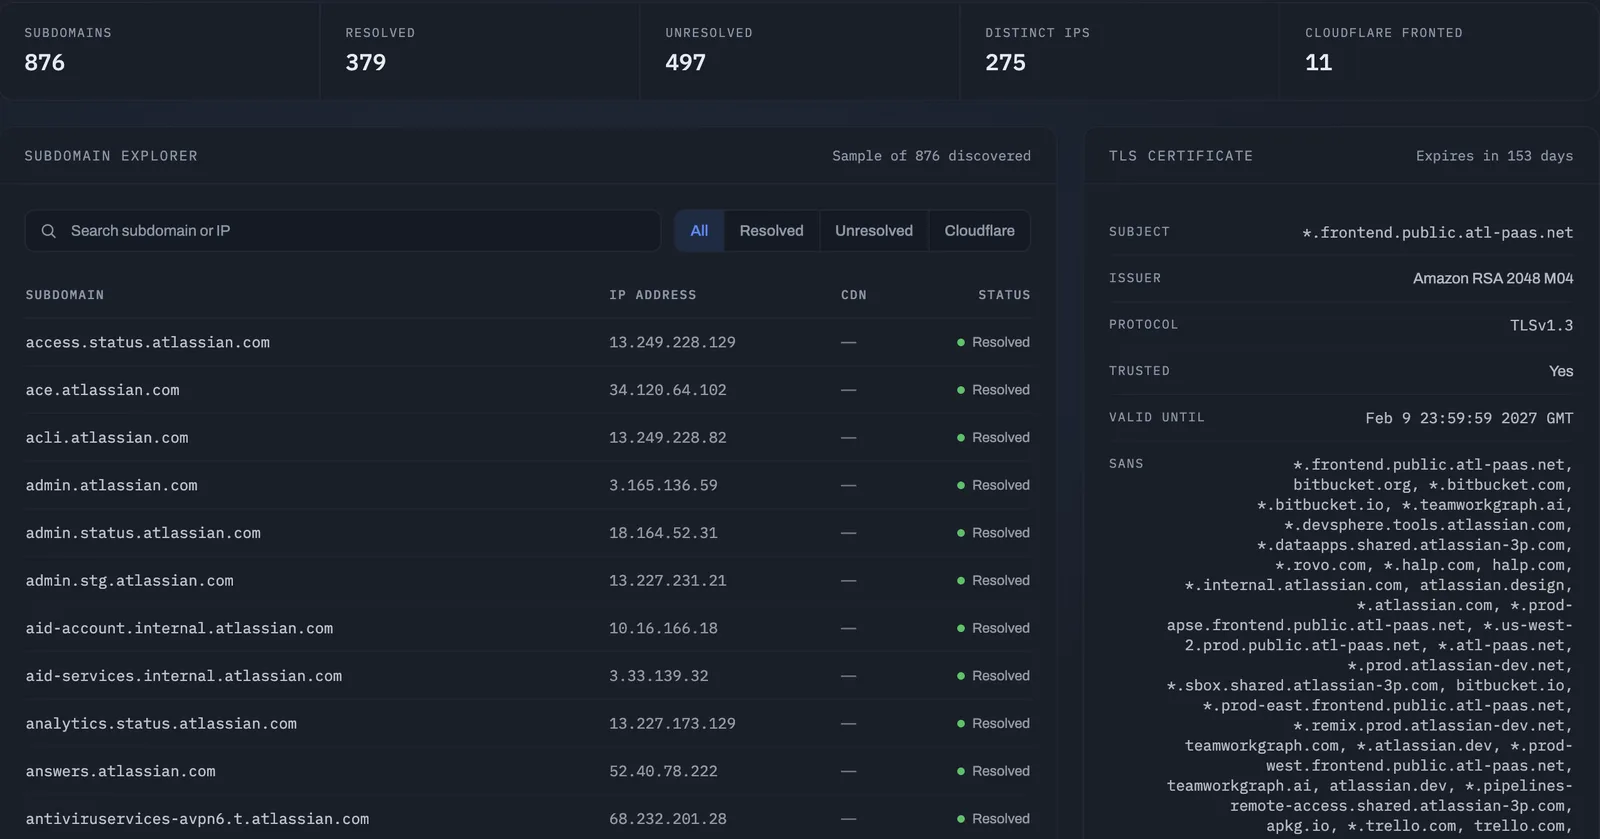
Task: Focus the Search subdomain or IP field
Action: point(343,231)
